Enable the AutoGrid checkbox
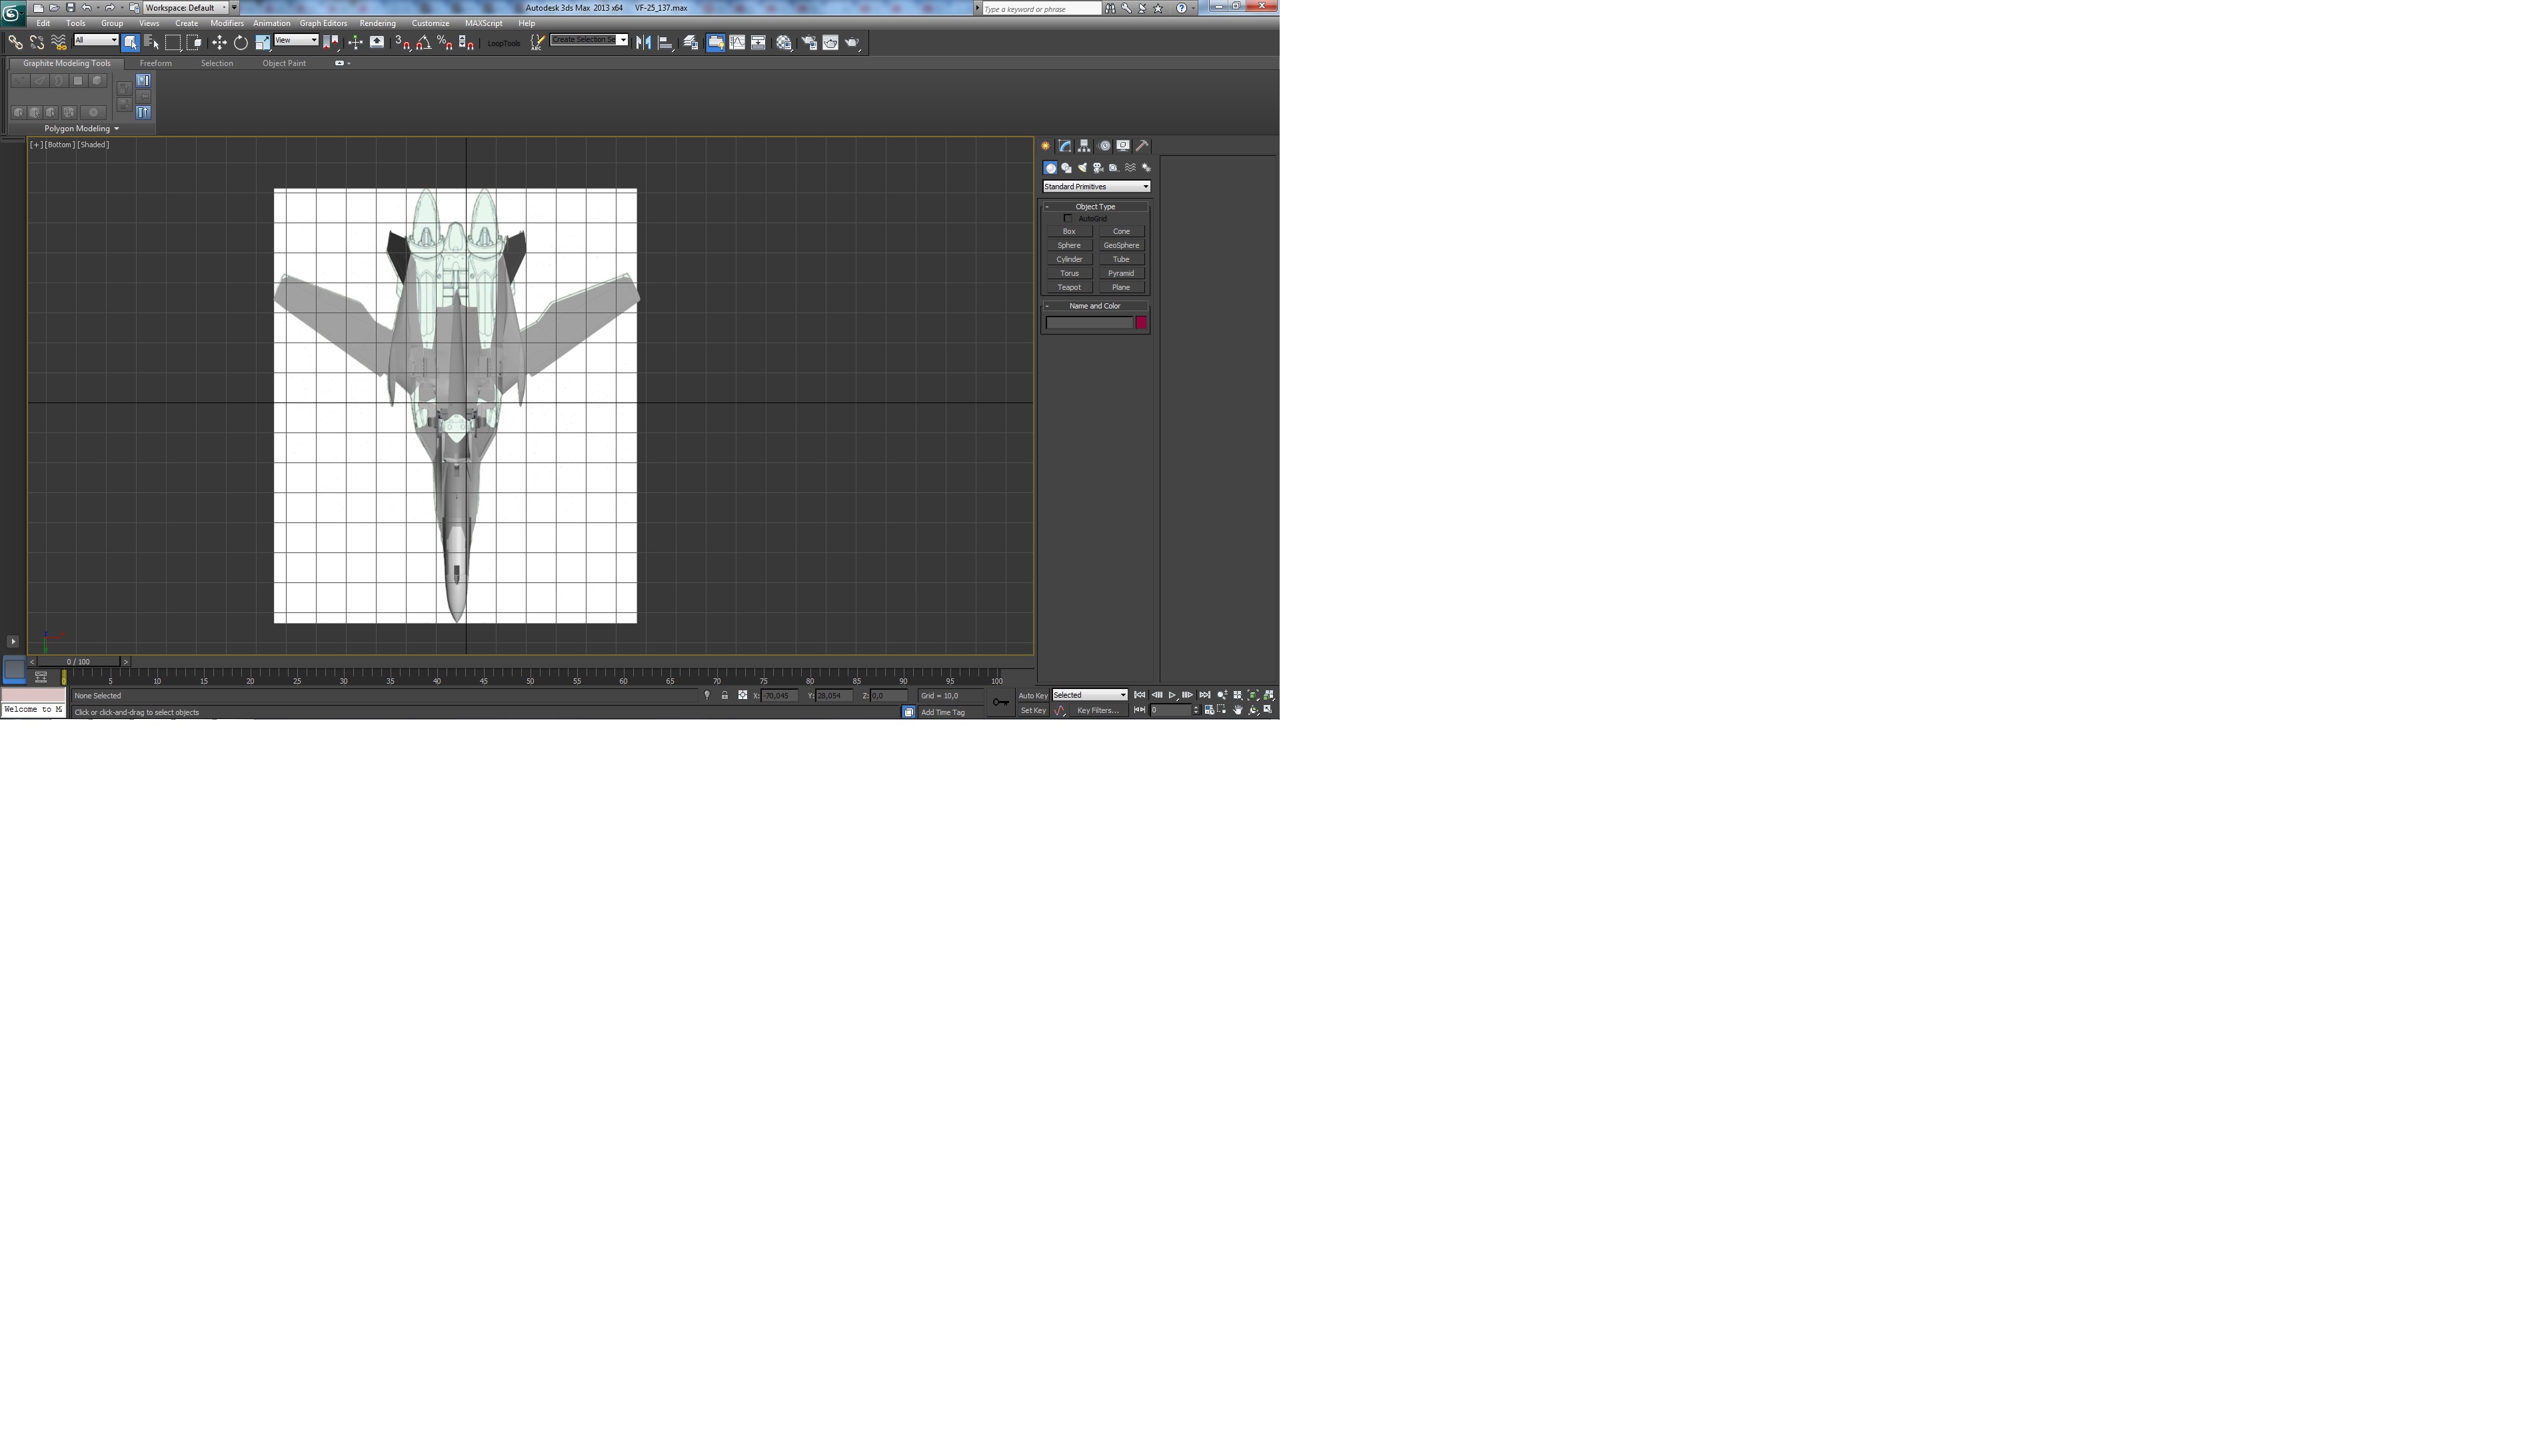The width and height of the screenshot is (2542, 1456). (1068, 218)
